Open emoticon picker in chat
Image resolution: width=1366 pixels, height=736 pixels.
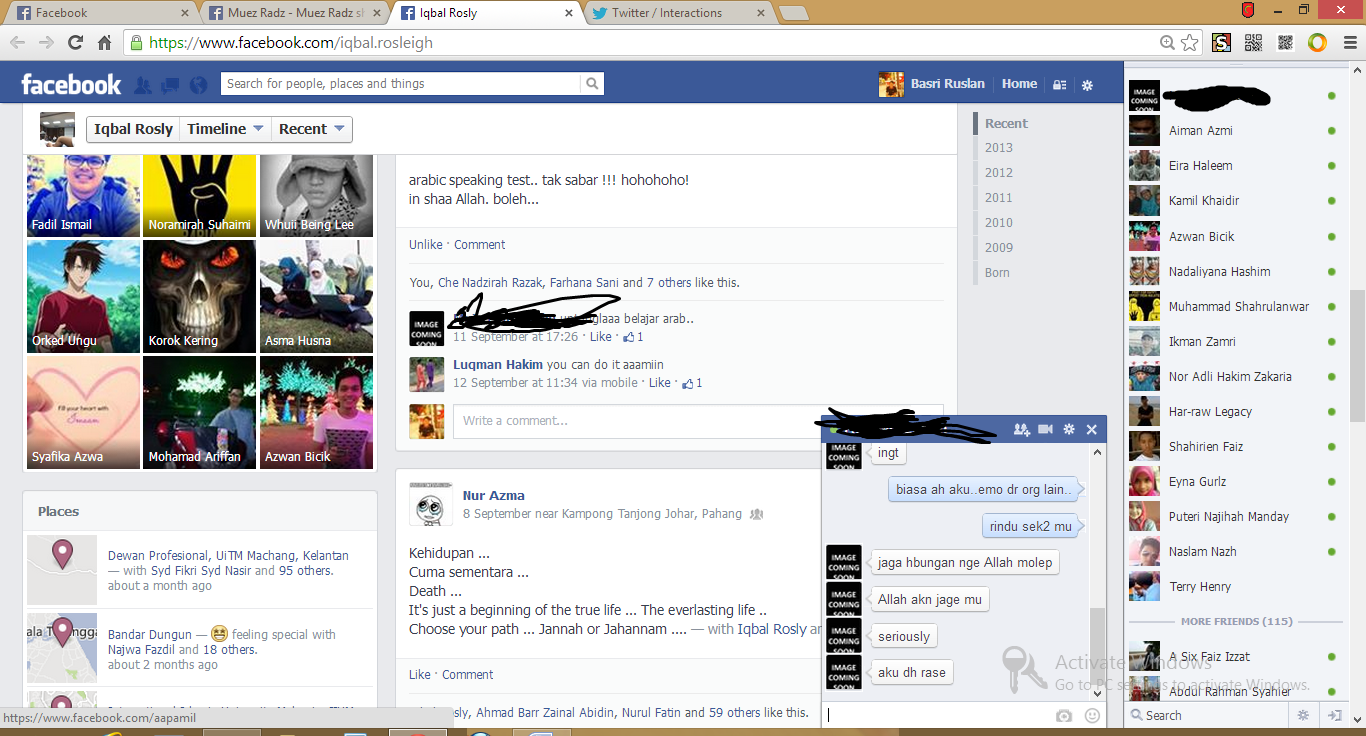[x=1092, y=716]
